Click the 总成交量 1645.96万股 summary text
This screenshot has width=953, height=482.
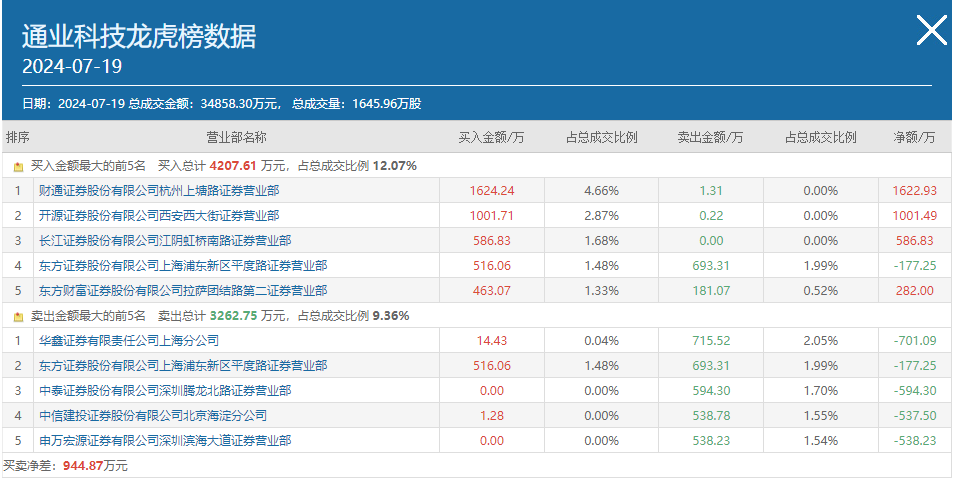357,104
